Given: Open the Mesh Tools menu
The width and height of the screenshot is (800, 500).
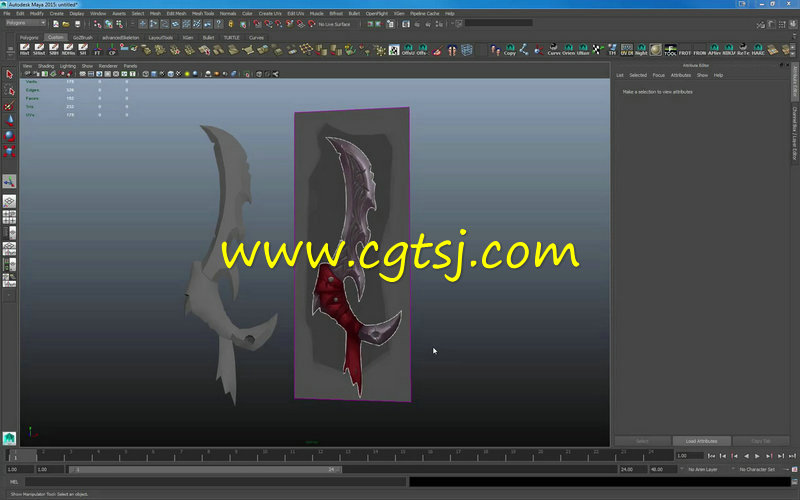Looking at the screenshot, I should pos(203,14).
